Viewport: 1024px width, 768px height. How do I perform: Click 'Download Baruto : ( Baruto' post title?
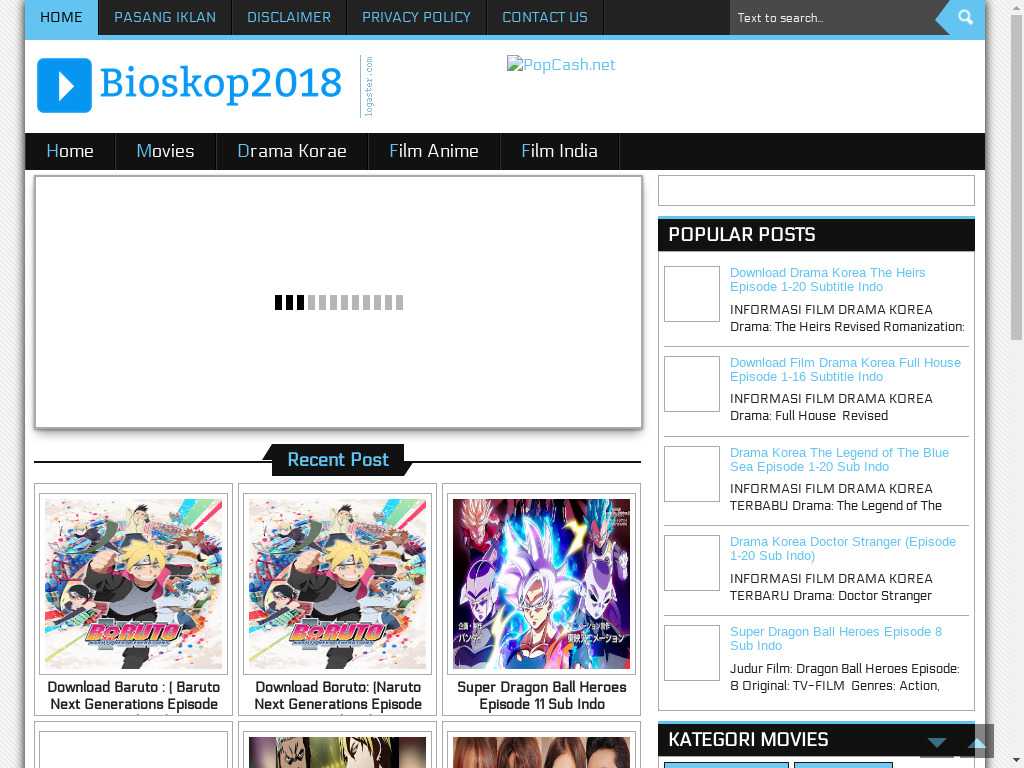tap(133, 696)
